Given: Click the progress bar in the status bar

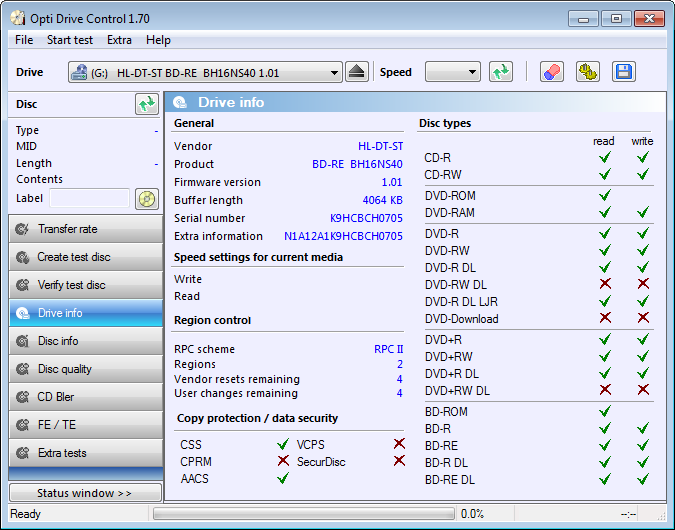Looking at the screenshot, I should click(x=303, y=514).
